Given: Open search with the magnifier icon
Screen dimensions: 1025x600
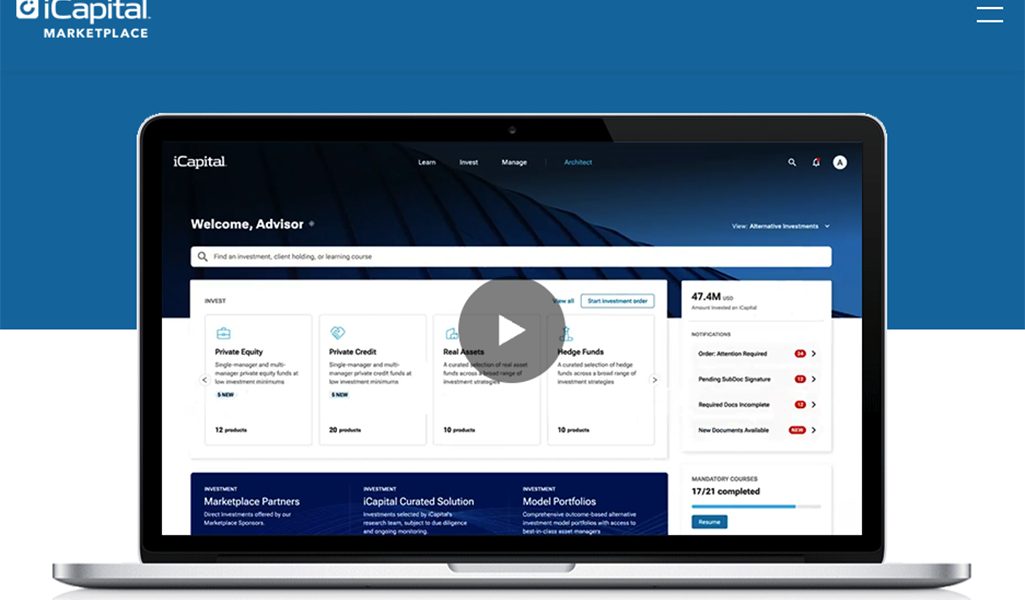Looking at the screenshot, I should [x=791, y=162].
